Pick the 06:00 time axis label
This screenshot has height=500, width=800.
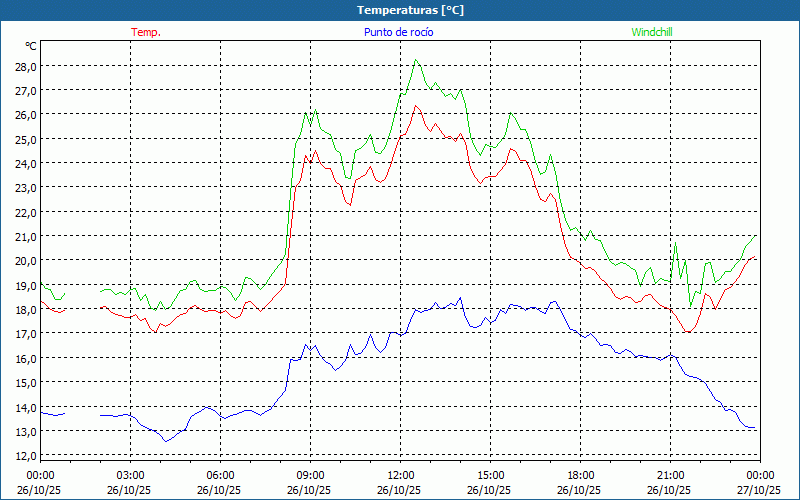tap(220, 475)
